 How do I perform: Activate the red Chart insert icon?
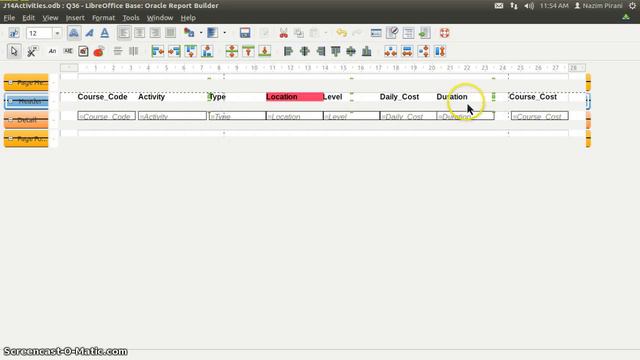tap(99, 51)
